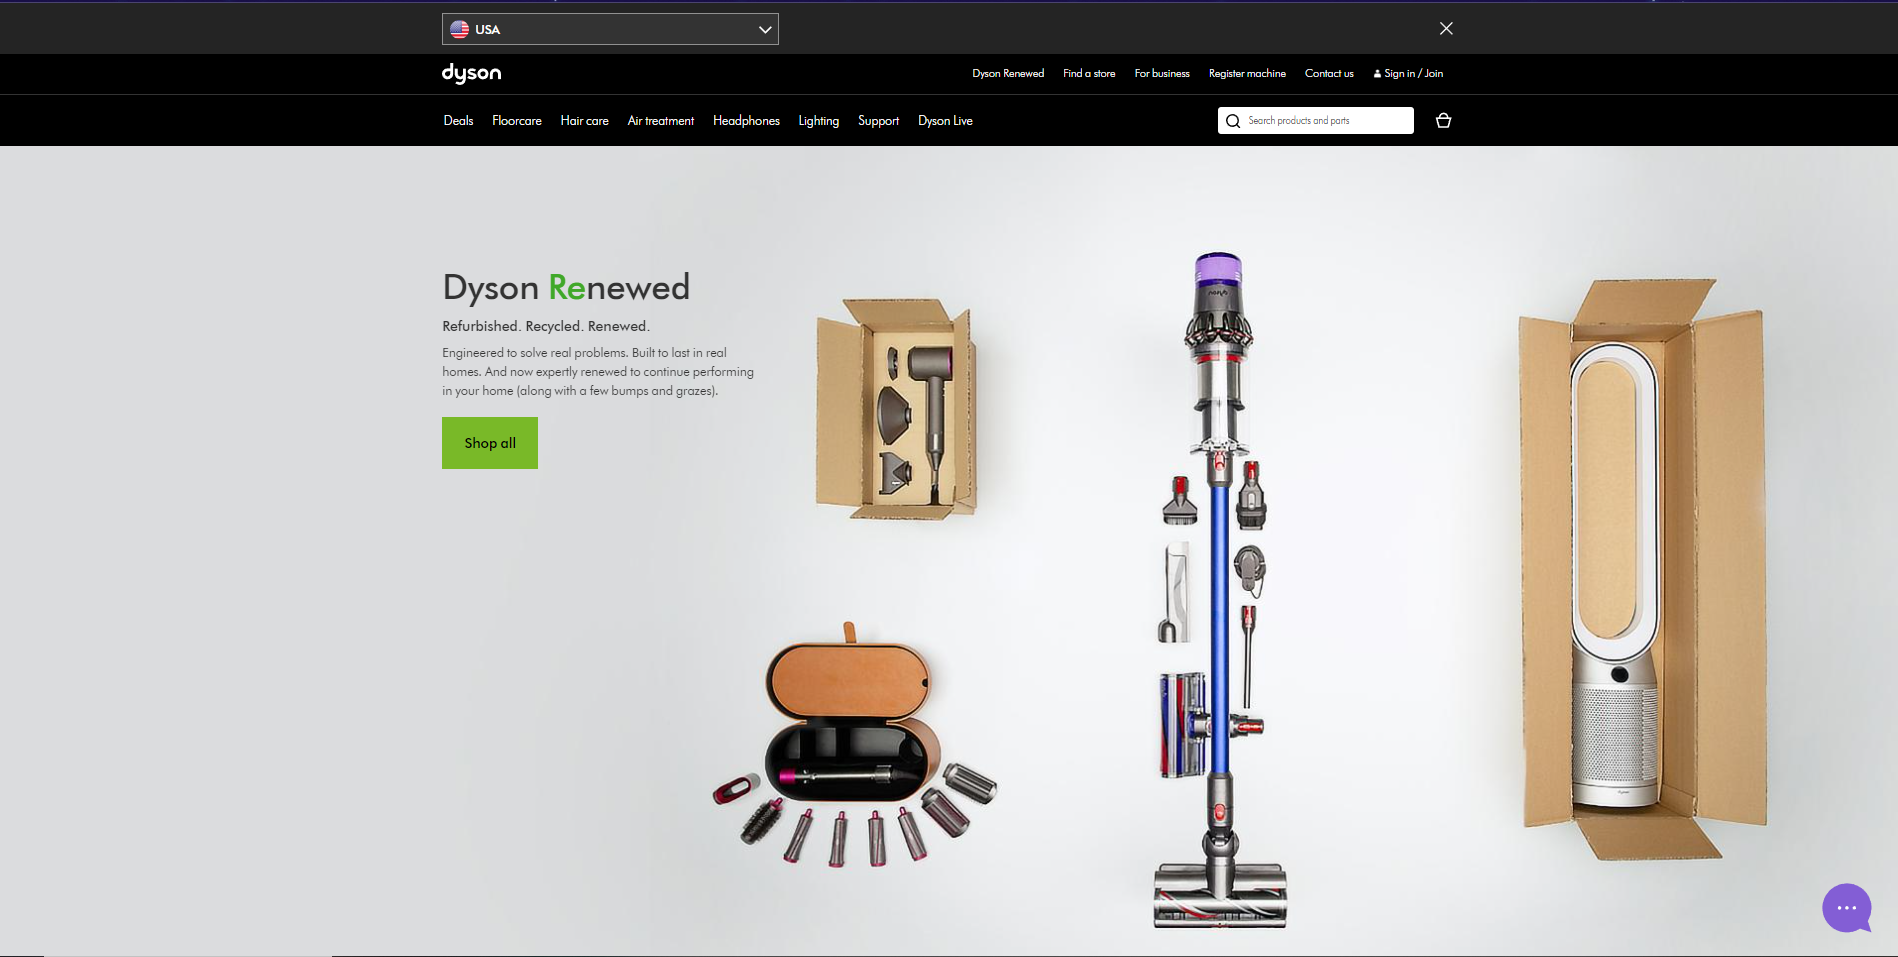Image resolution: width=1898 pixels, height=957 pixels.
Task: Click the Dyson Renewed heading
Action: [566, 287]
